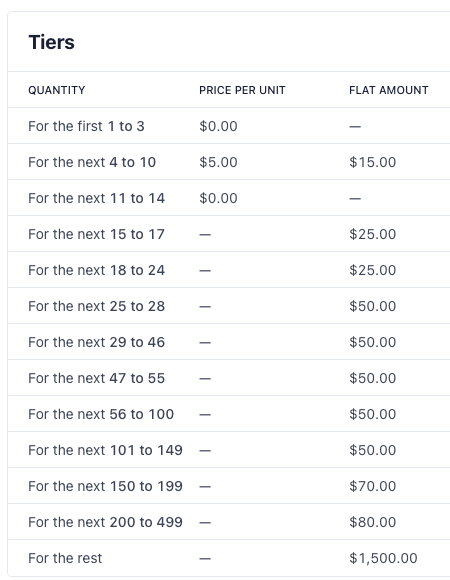Click the Tiers section heading

(x=51, y=42)
